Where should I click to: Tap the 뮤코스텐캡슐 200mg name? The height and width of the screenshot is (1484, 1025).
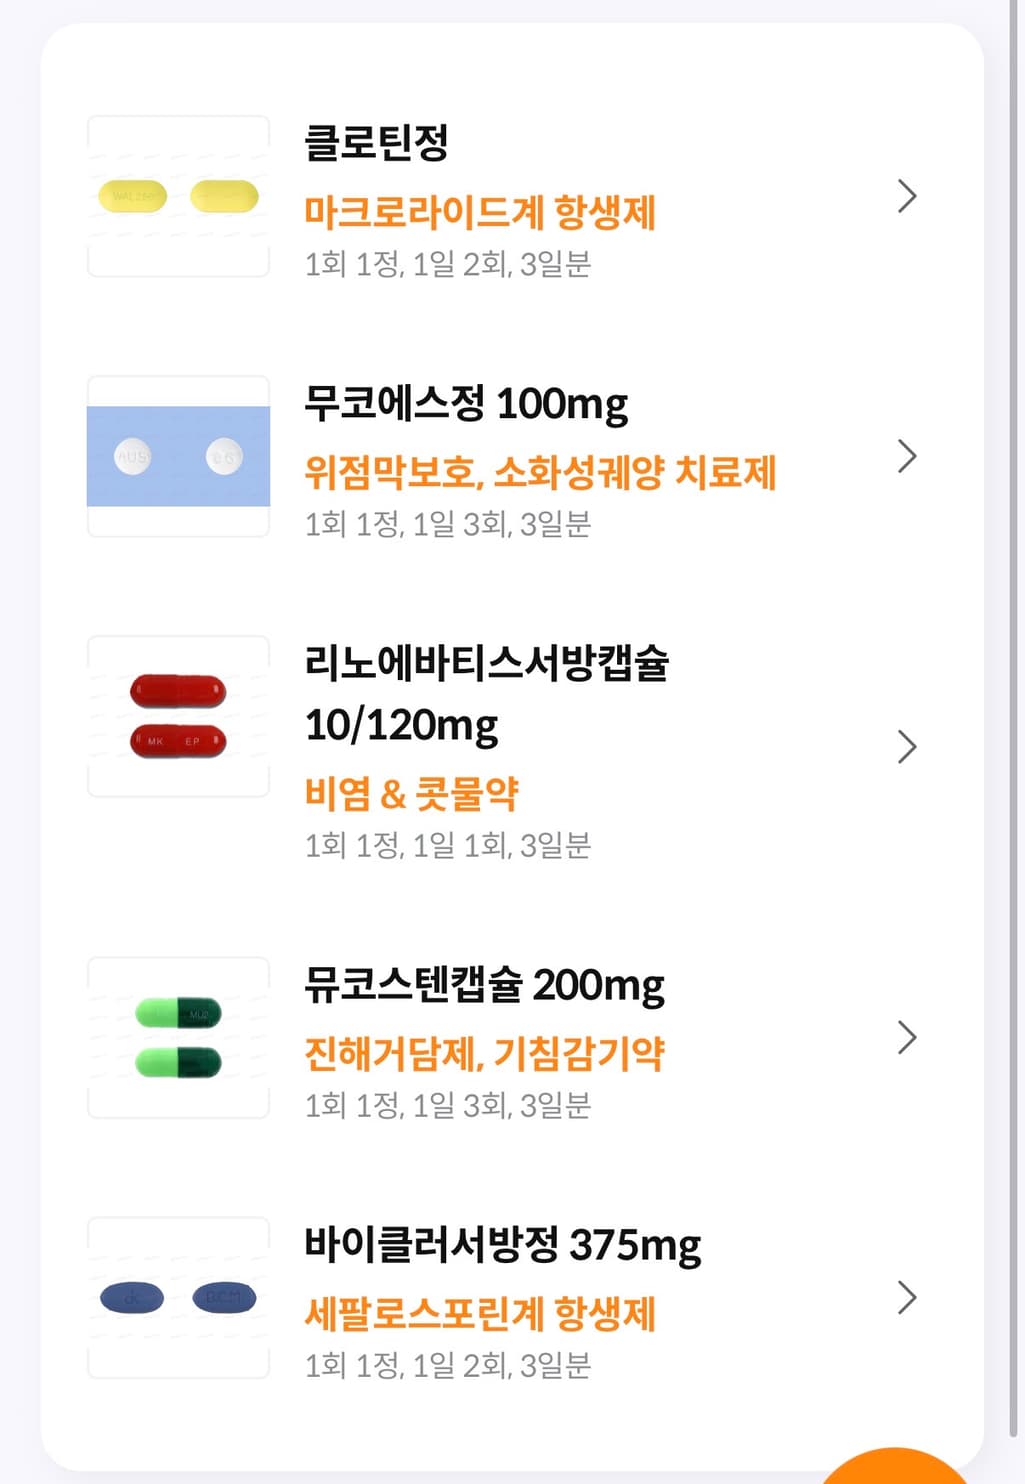click(x=484, y=985)
